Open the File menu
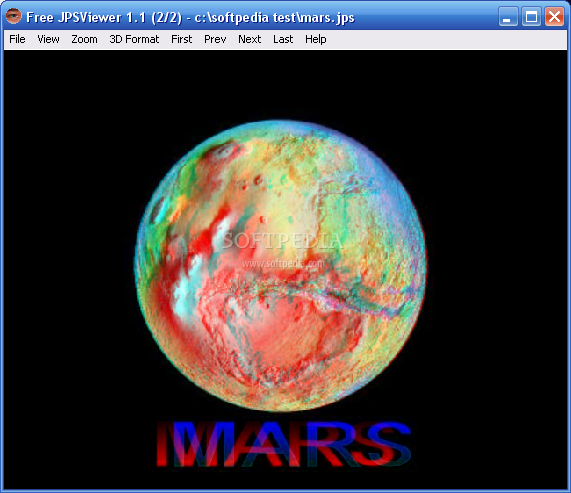571x493 pixels. [17, 39]
